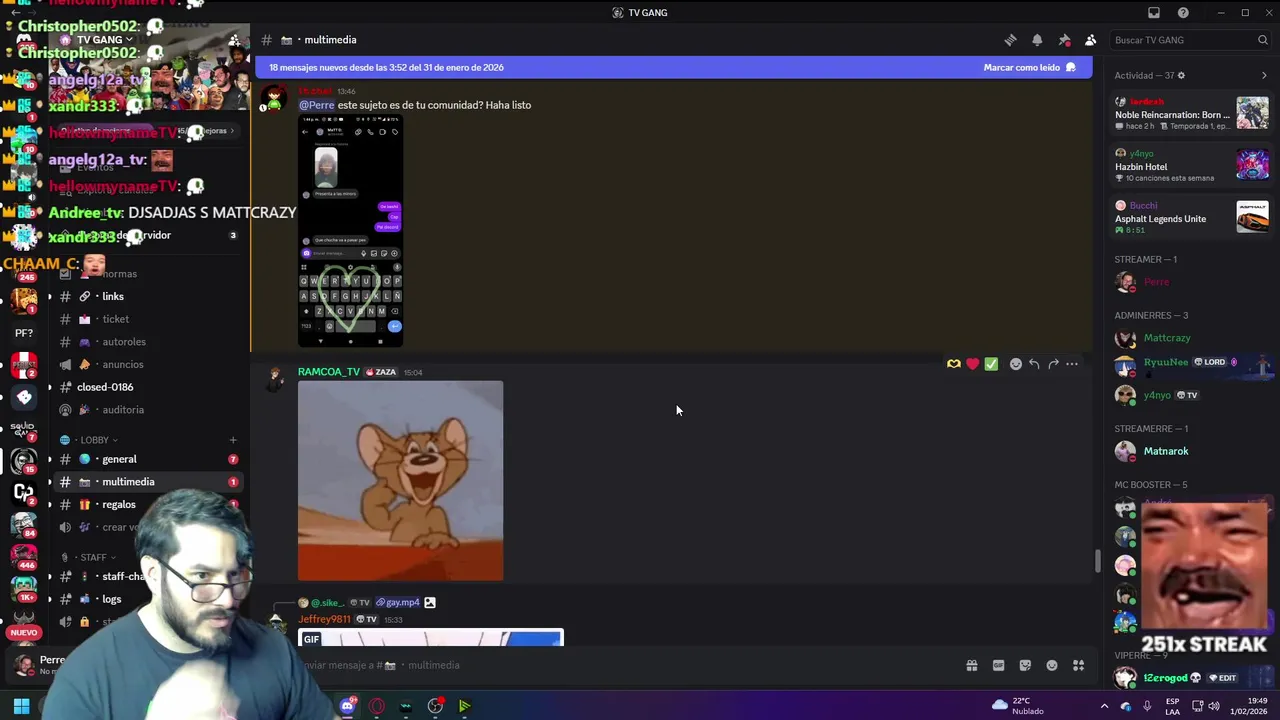Send a gift with gift icon
1280x720 pixels.
(971, 665)
